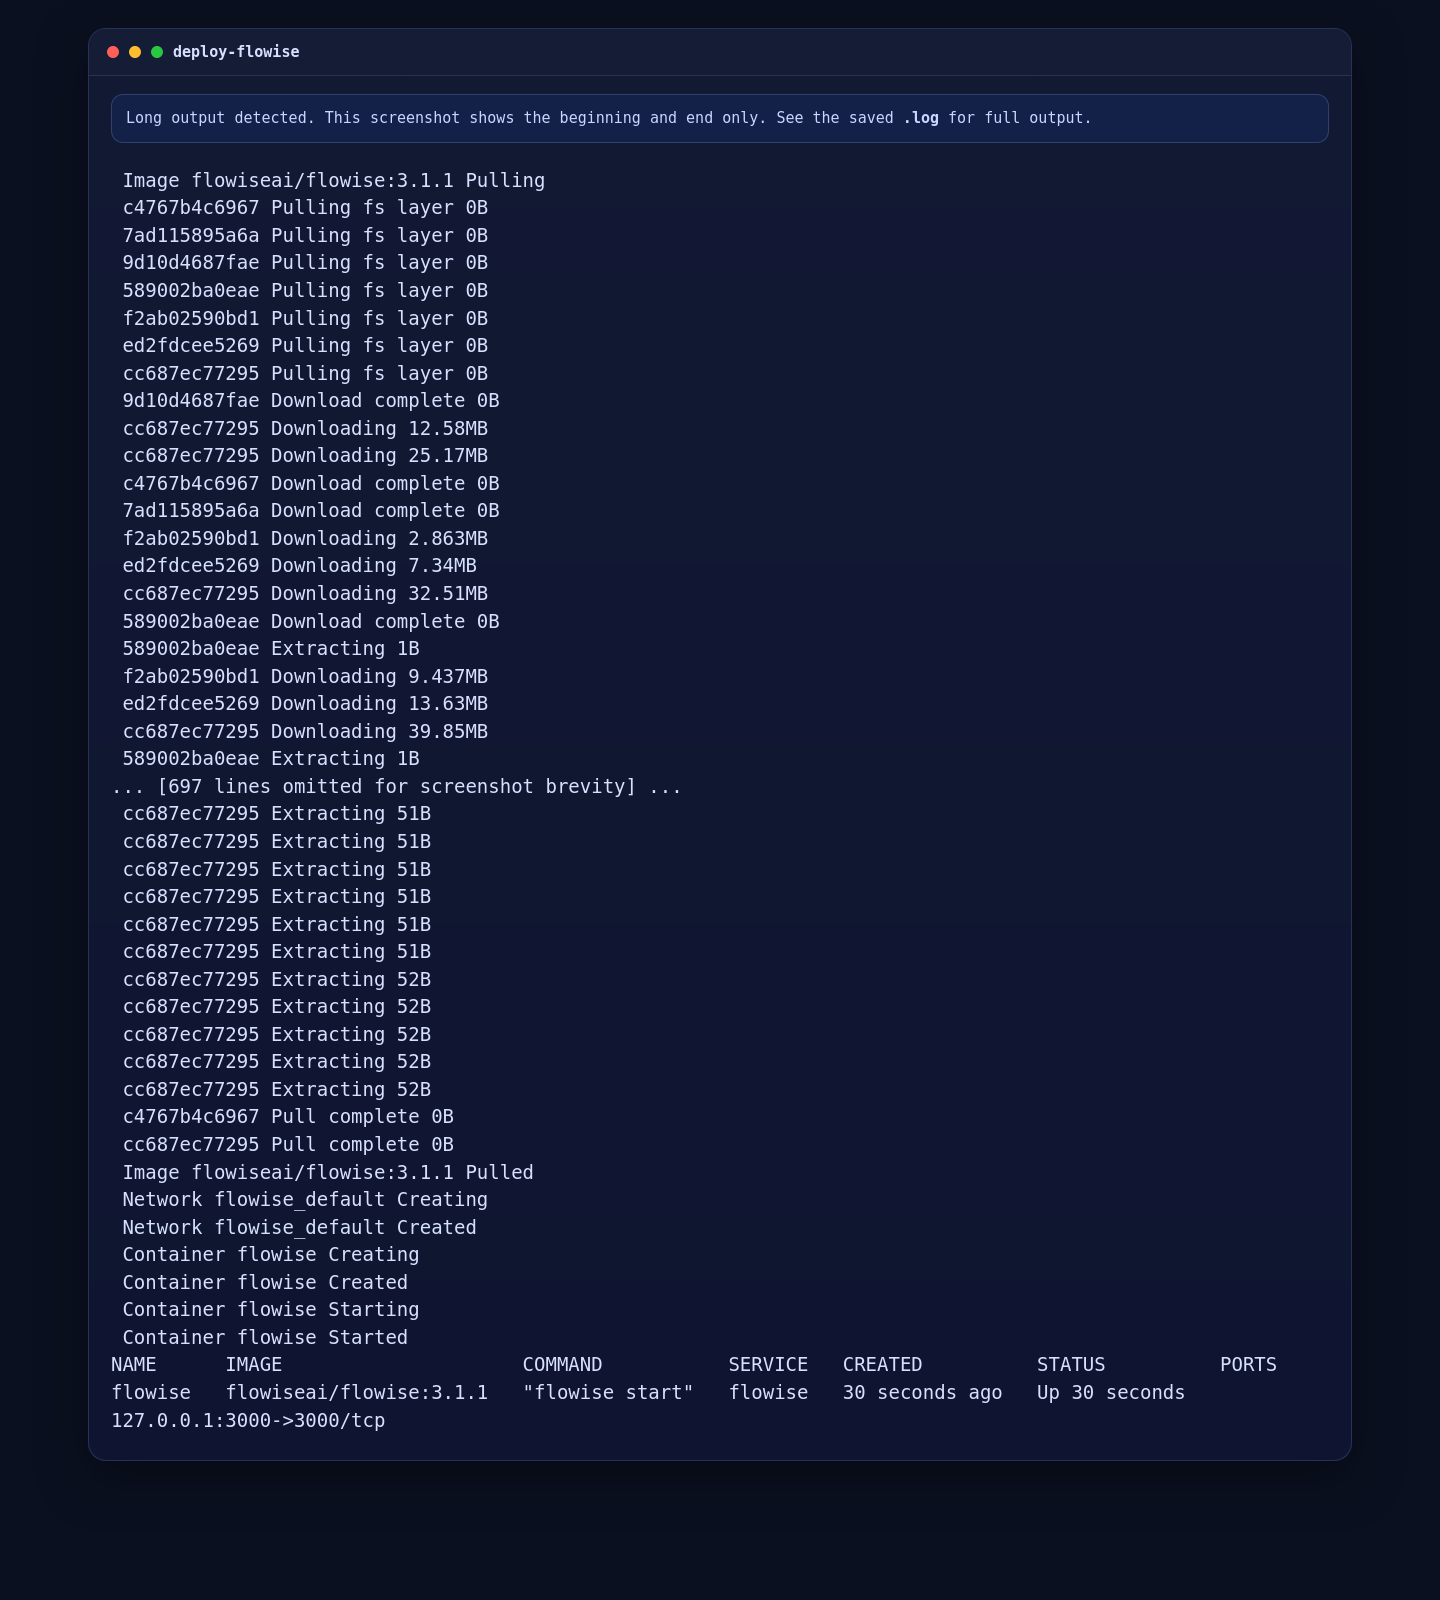Select the 'Image flowiseai/flowise:3.1.1 Pulled' line
This screenshot has width=1440, height=1600.
[328, 1173]
